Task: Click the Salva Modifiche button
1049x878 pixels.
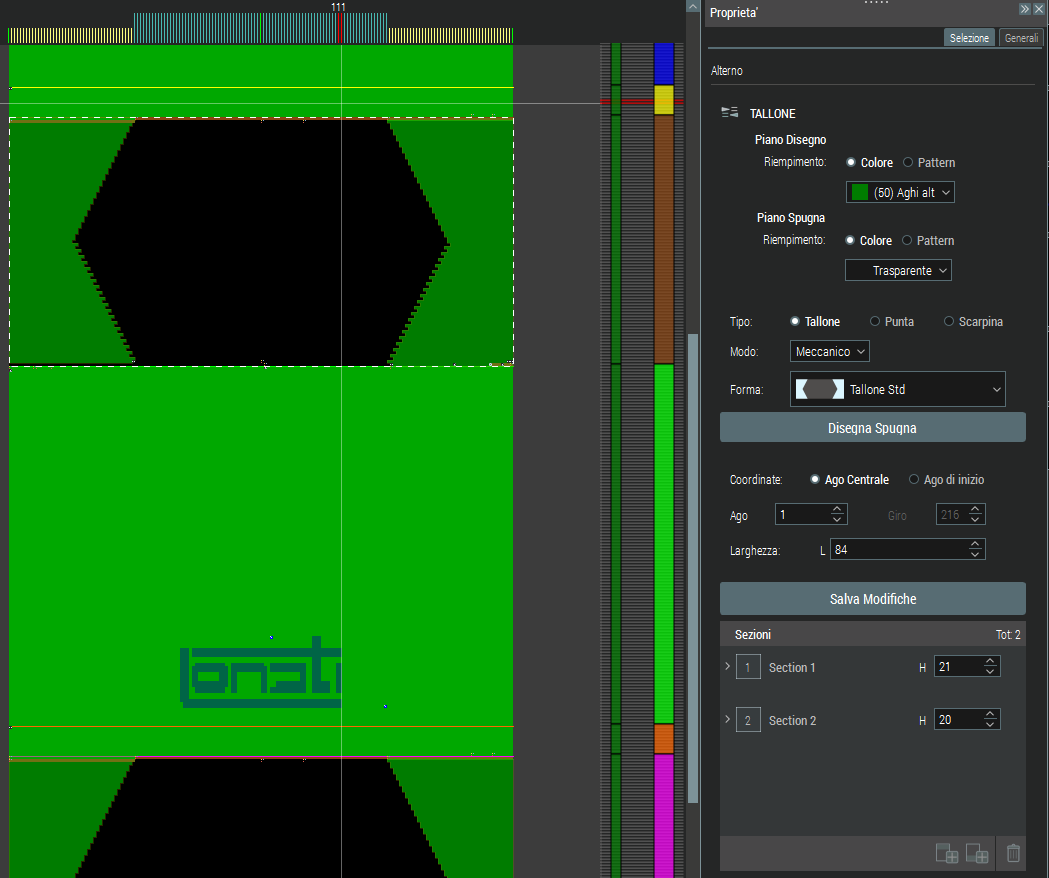Action: 872,599
